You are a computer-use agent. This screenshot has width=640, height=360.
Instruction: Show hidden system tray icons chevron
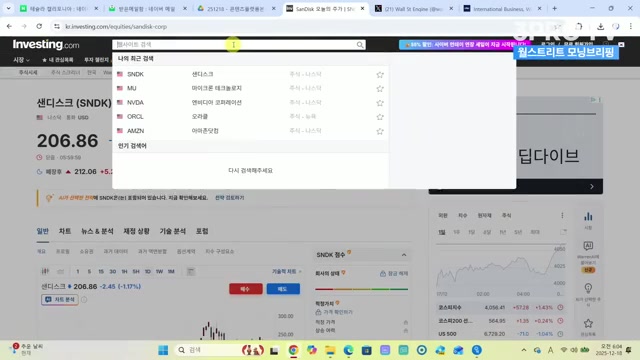pos(524,350)
